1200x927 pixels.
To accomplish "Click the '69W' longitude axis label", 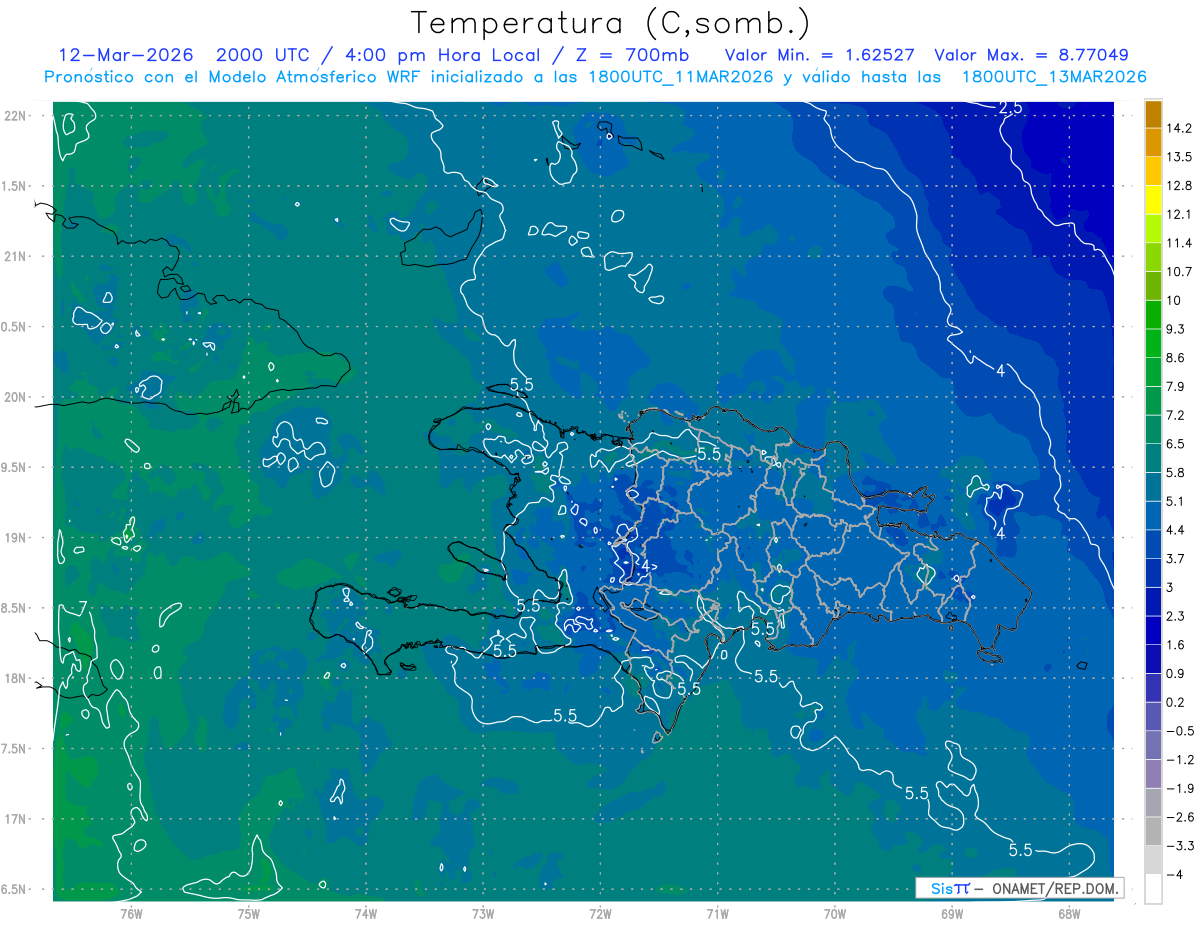I will [x=952, y=913].
